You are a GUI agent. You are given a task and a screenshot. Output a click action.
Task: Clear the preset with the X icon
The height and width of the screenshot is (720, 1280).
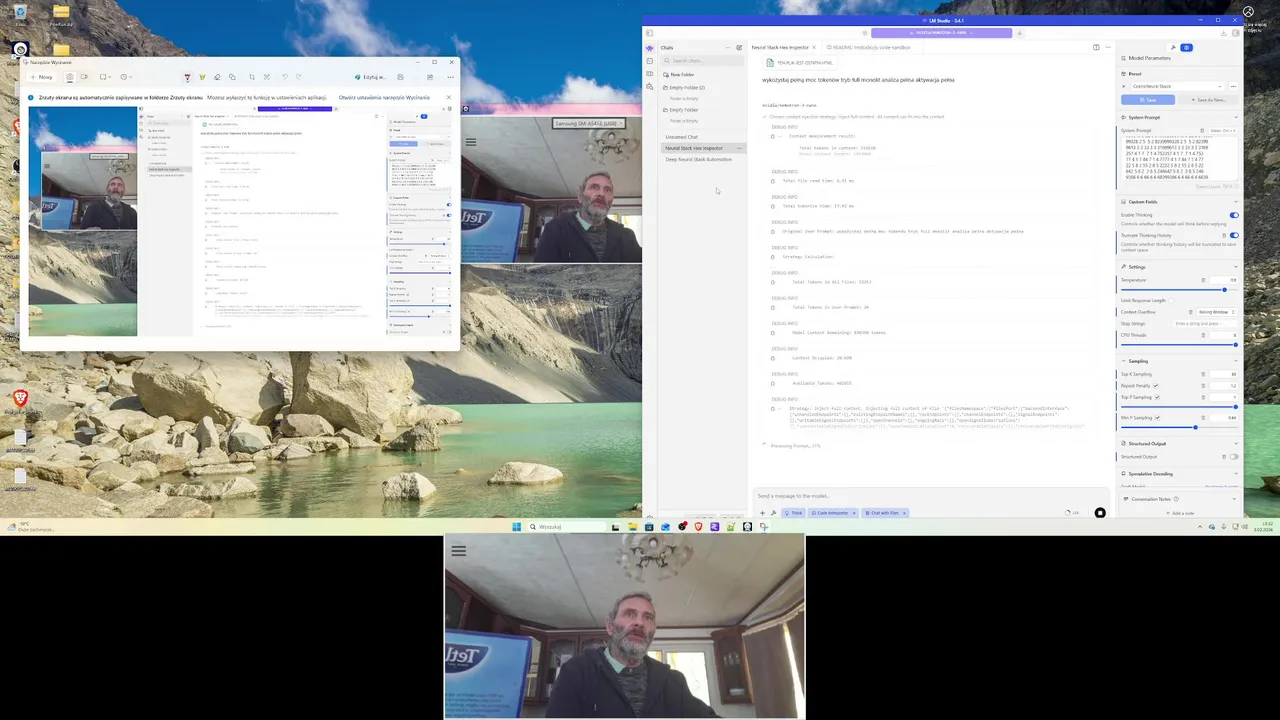pos(1123,86)
